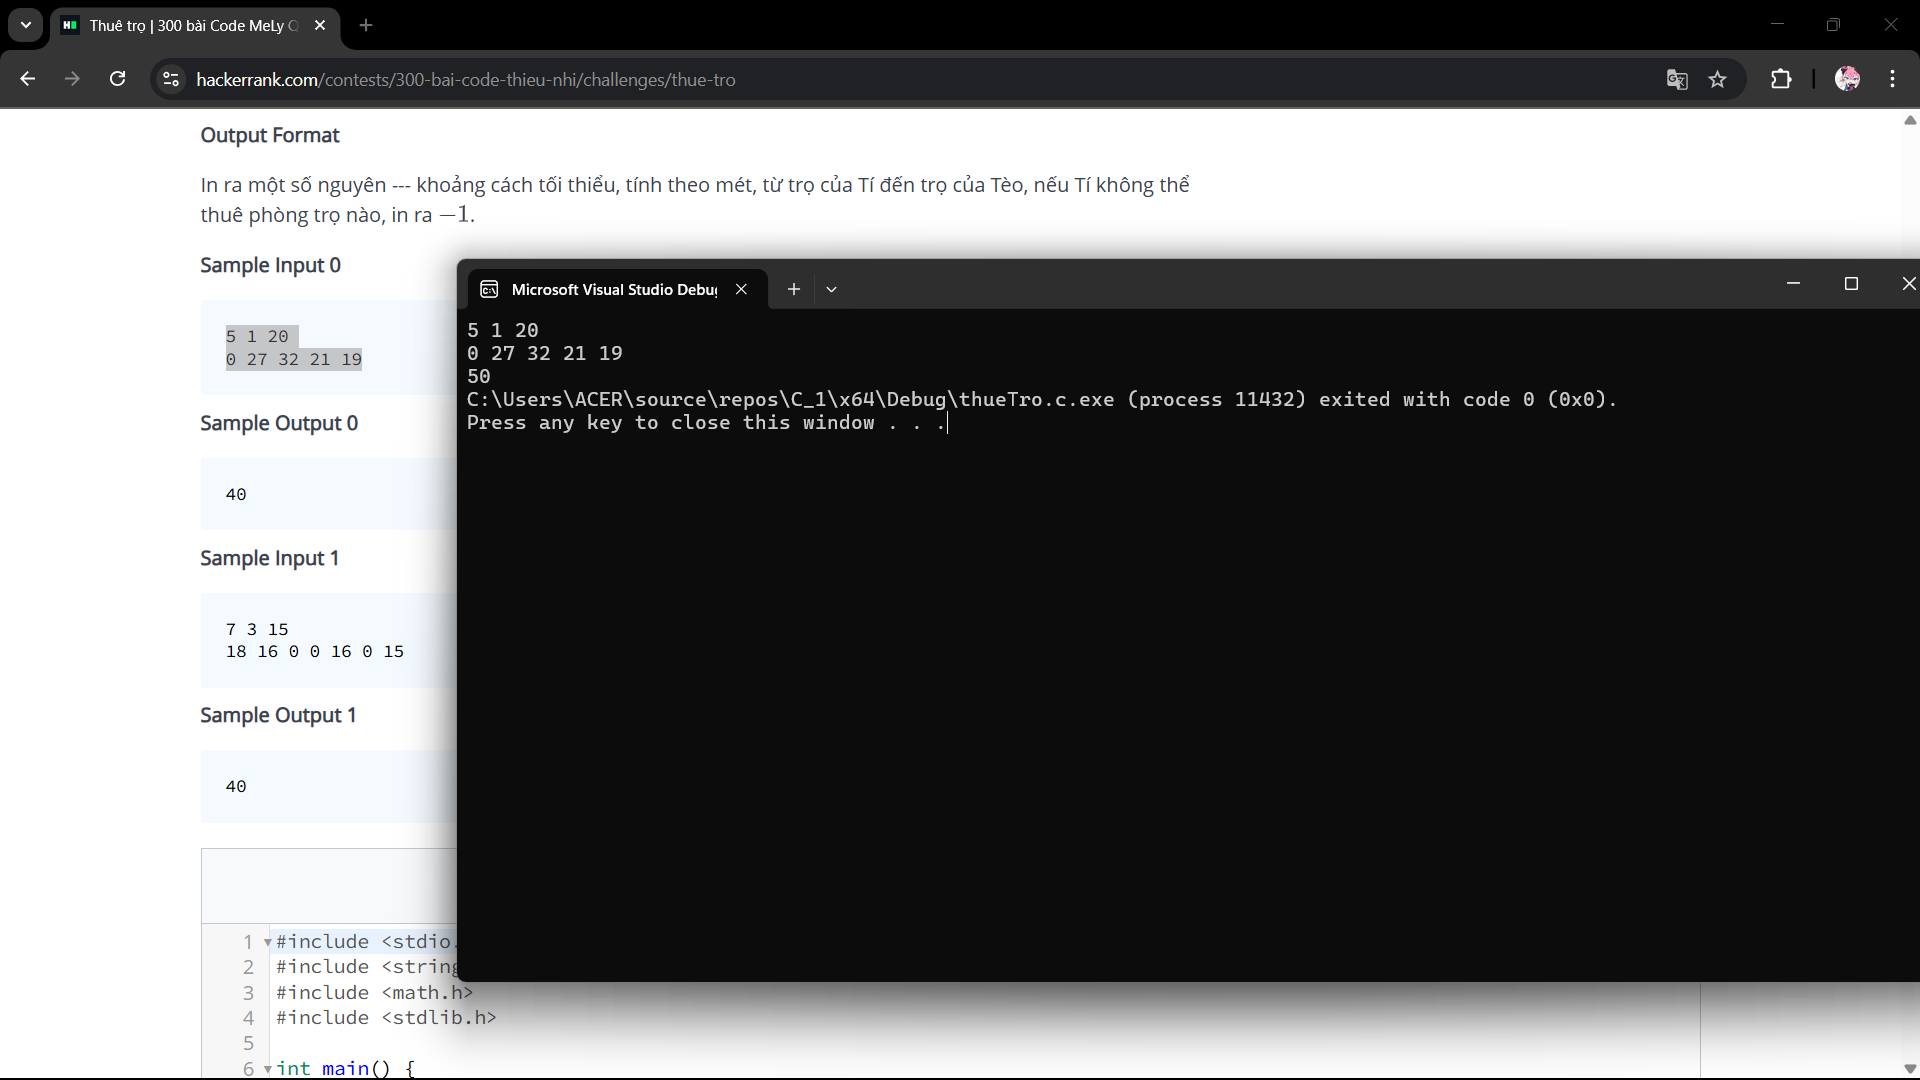Click 'Press any key to close this window' line

click(706, 423)
